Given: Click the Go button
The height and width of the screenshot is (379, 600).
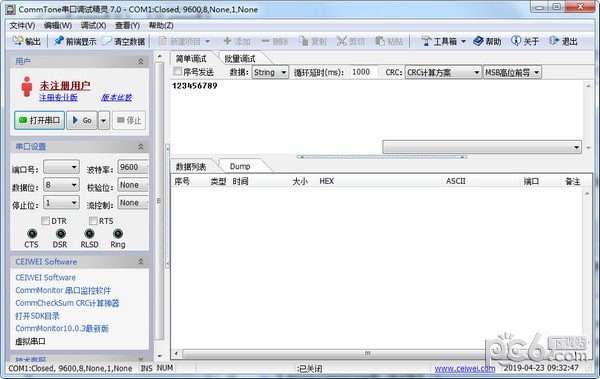Looking at the screenshot, I should click(x=82, y=121).
